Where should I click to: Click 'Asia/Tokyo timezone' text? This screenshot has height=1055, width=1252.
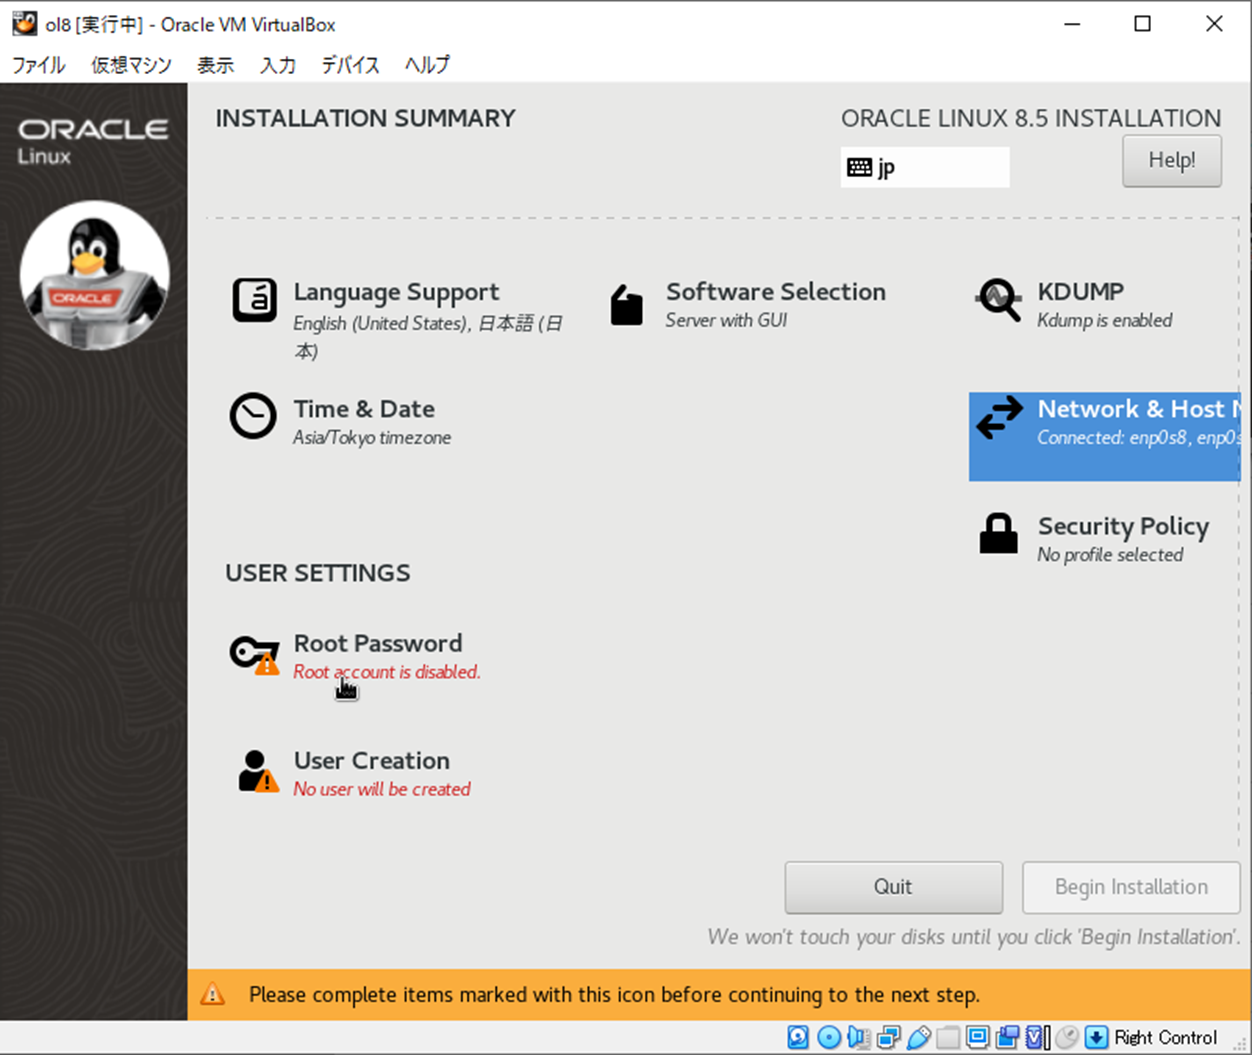[x=372, y=438]
